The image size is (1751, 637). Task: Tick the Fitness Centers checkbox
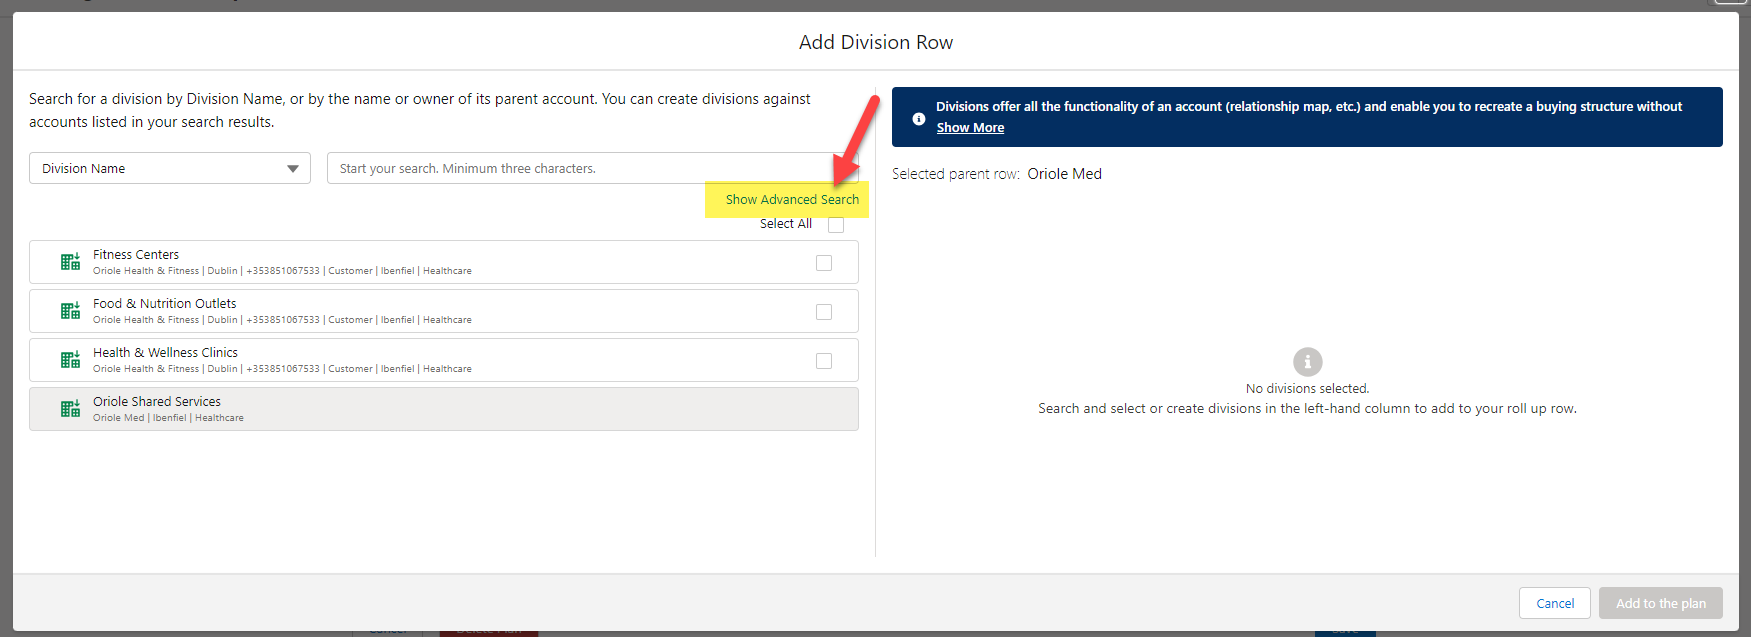click(x=824, y=263)
